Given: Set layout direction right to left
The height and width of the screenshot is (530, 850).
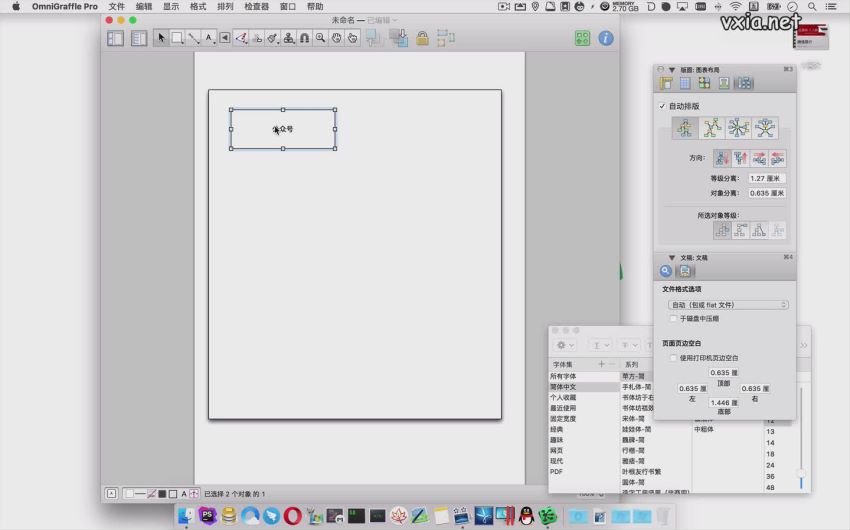Looking at the screenshot, I should 777,158.
